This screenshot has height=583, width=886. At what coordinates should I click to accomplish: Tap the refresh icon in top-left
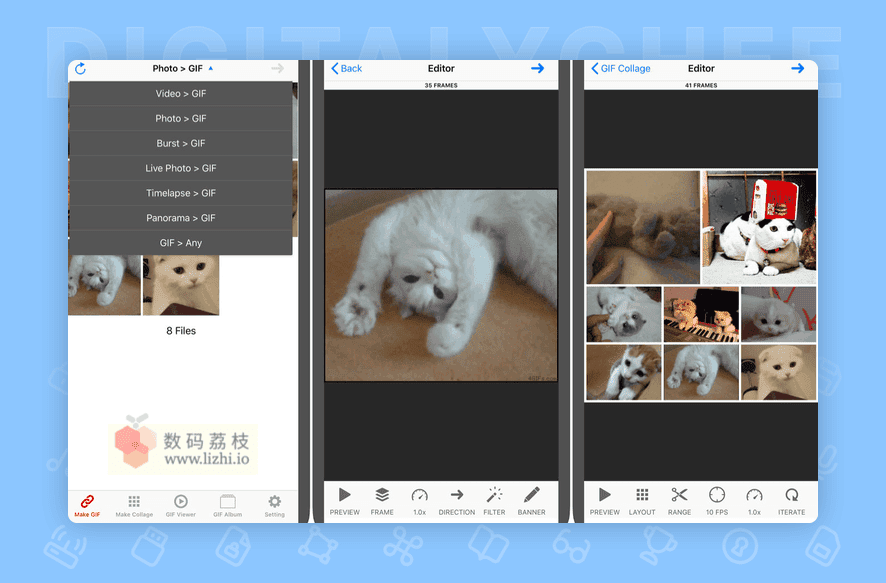pyautogui.click(x=80, y=68)
